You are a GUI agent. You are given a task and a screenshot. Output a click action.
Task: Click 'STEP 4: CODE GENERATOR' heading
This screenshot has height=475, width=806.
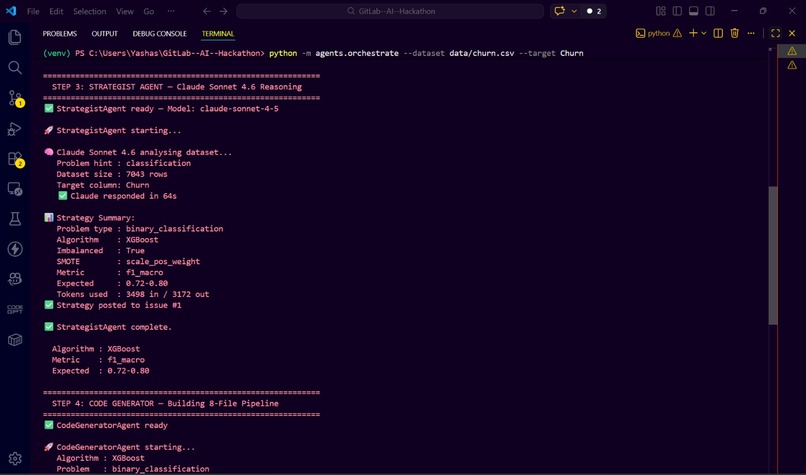(x=165, y=404)
